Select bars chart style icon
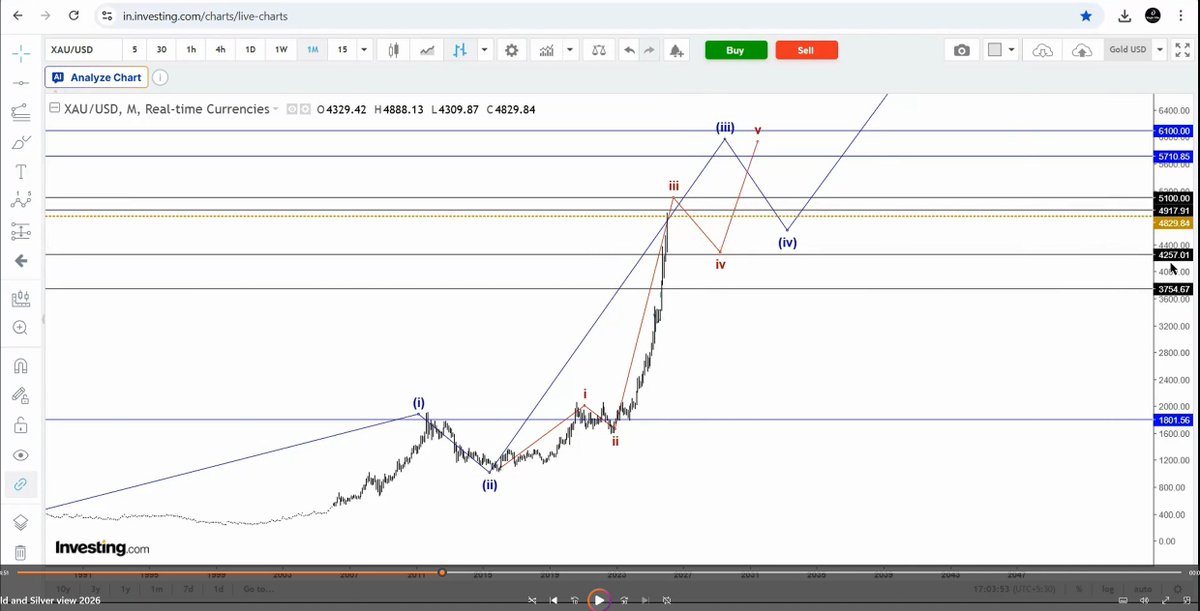Screen dimensions: 1200x611 coord(461,50)
